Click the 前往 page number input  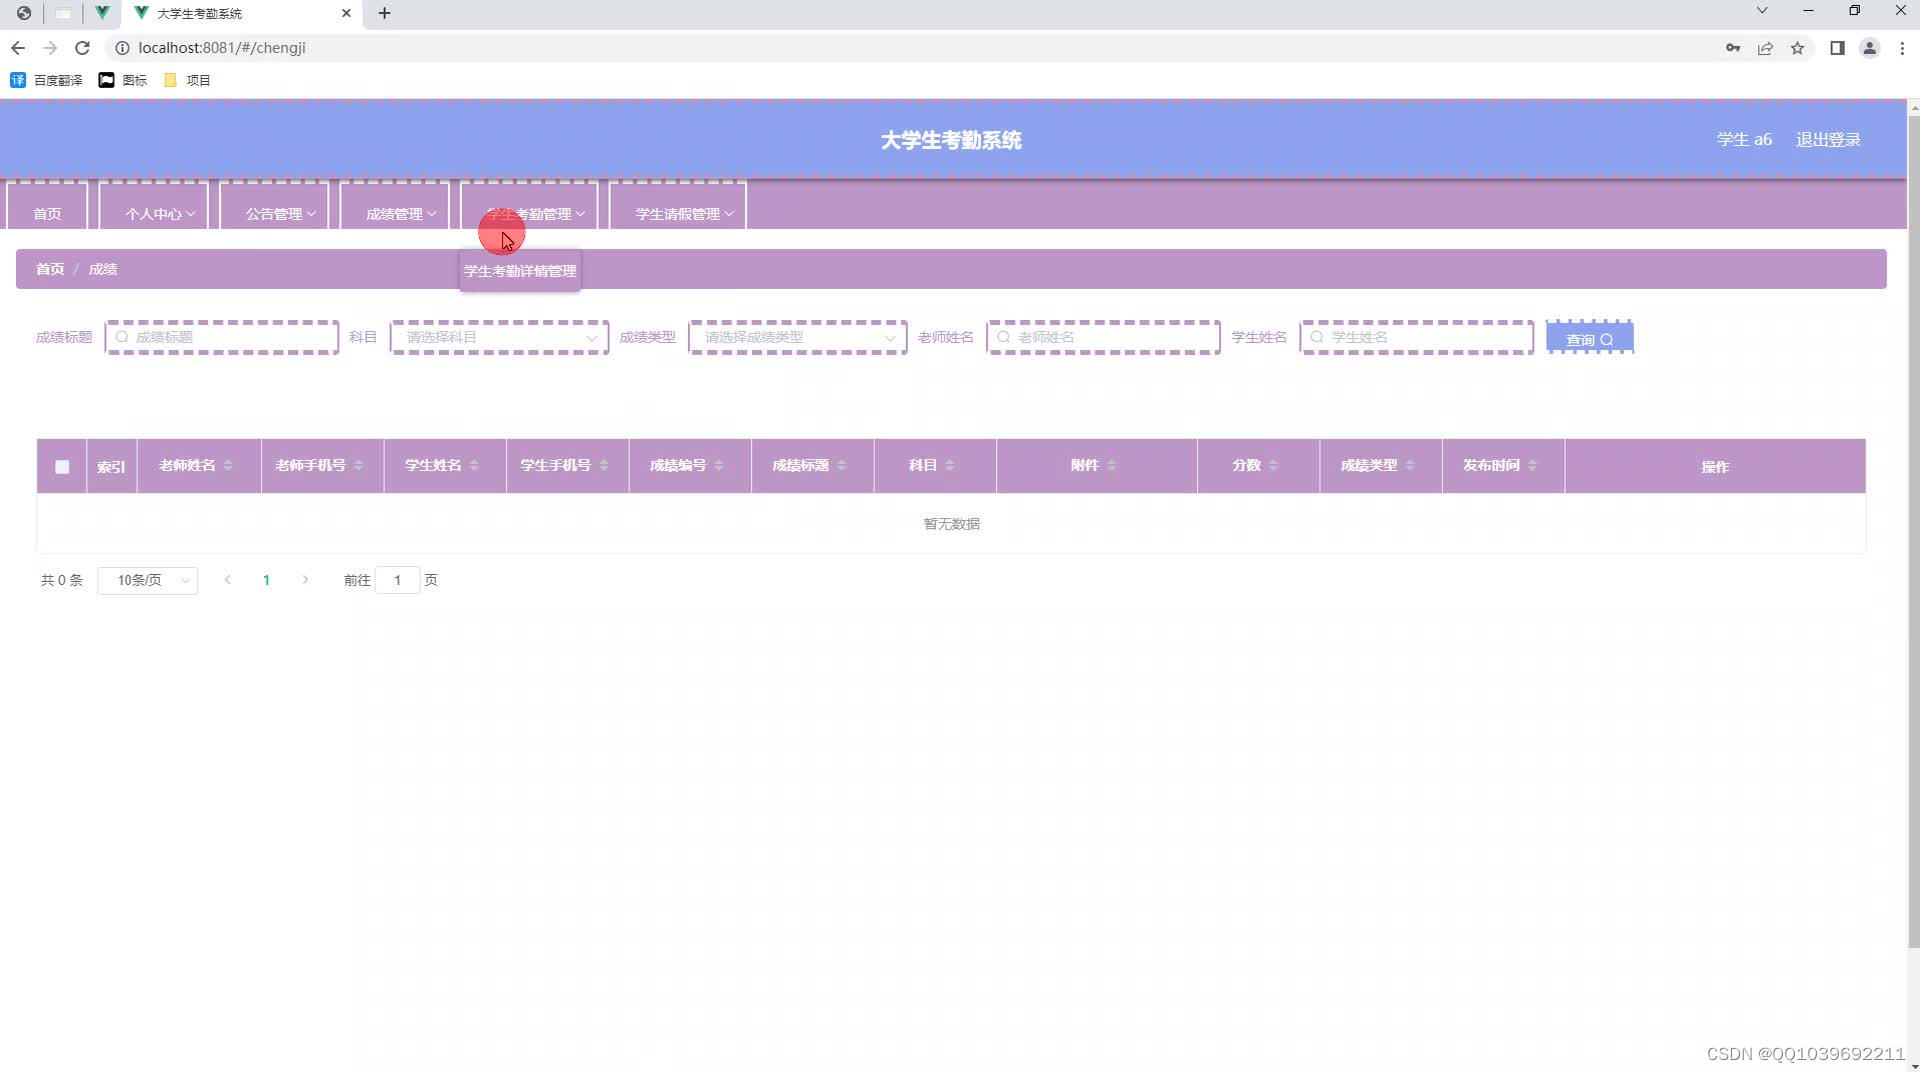(397, 580)
